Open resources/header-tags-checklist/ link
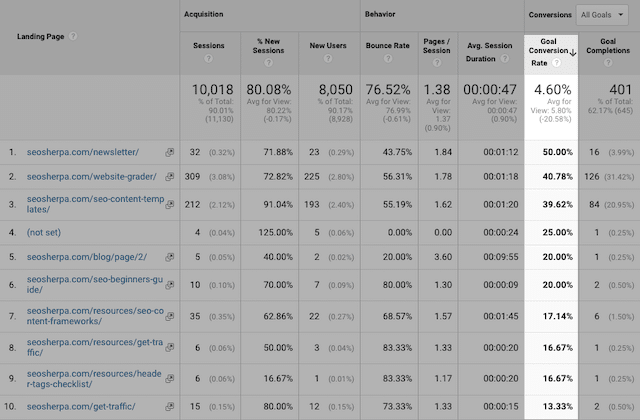This screenshot has height=420, width=640. (x=94, y=379)
